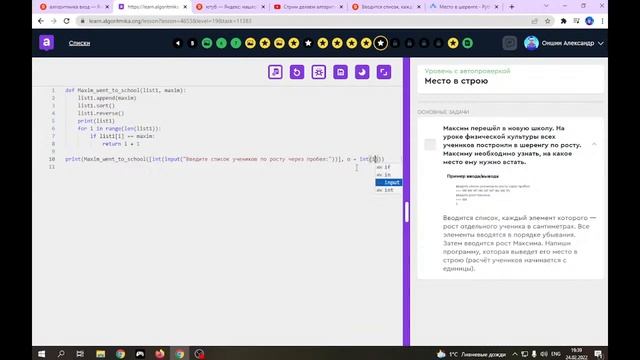Show hidden tray icons chevron
The width and height of the screenshot is (640, 360).
point(515,354)
